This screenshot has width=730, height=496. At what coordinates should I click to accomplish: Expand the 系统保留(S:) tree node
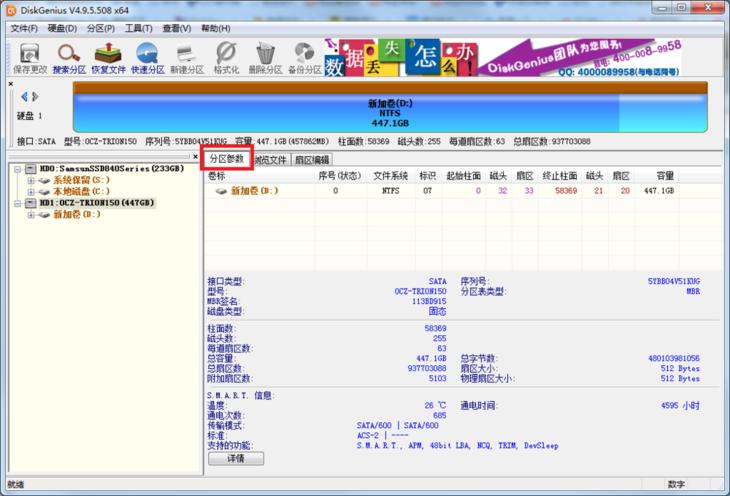pos(31,180)
